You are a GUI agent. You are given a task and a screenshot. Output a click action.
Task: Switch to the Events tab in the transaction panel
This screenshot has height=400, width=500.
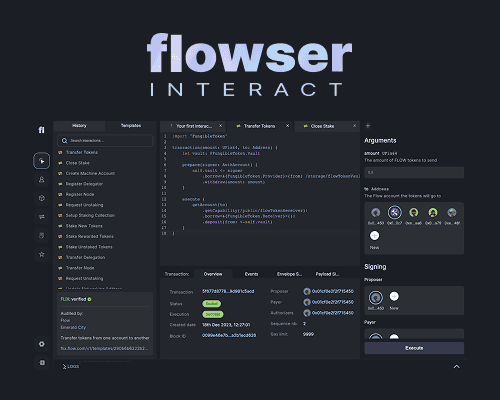(251, 274)
